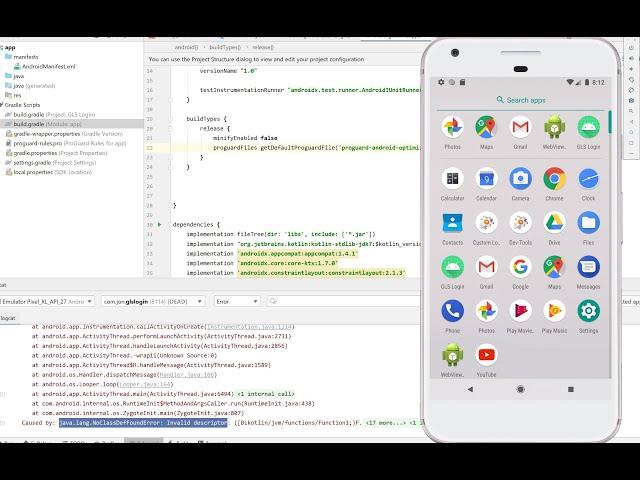Image resolution: width=640 pixels, height=480 pixels.
Task: Open the Error log level dropdown
Action: tap(237, 302)
